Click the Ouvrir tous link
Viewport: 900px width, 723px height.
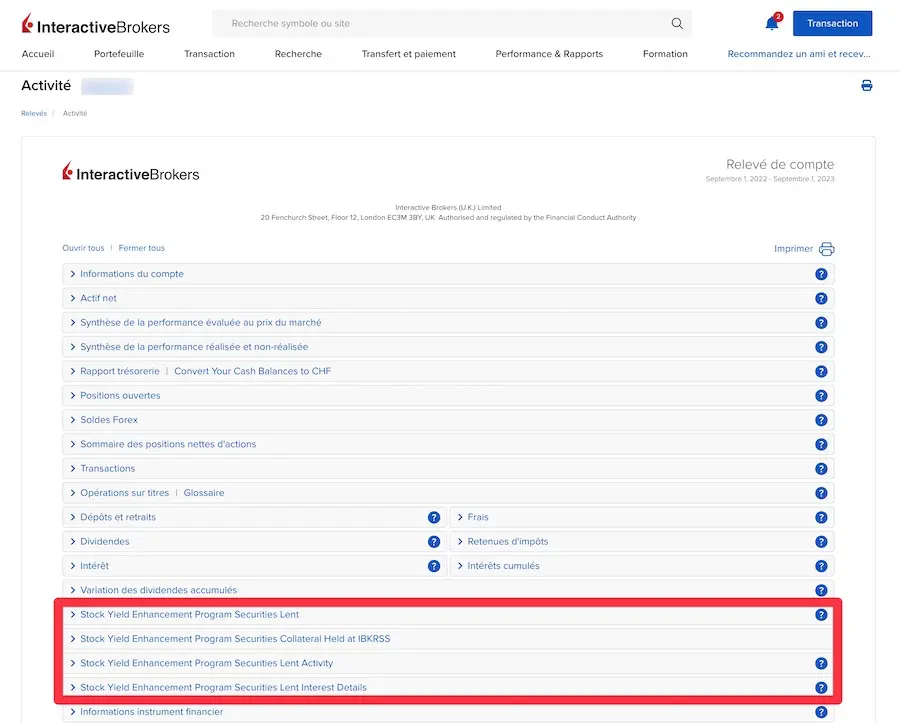tap(83, 248)
